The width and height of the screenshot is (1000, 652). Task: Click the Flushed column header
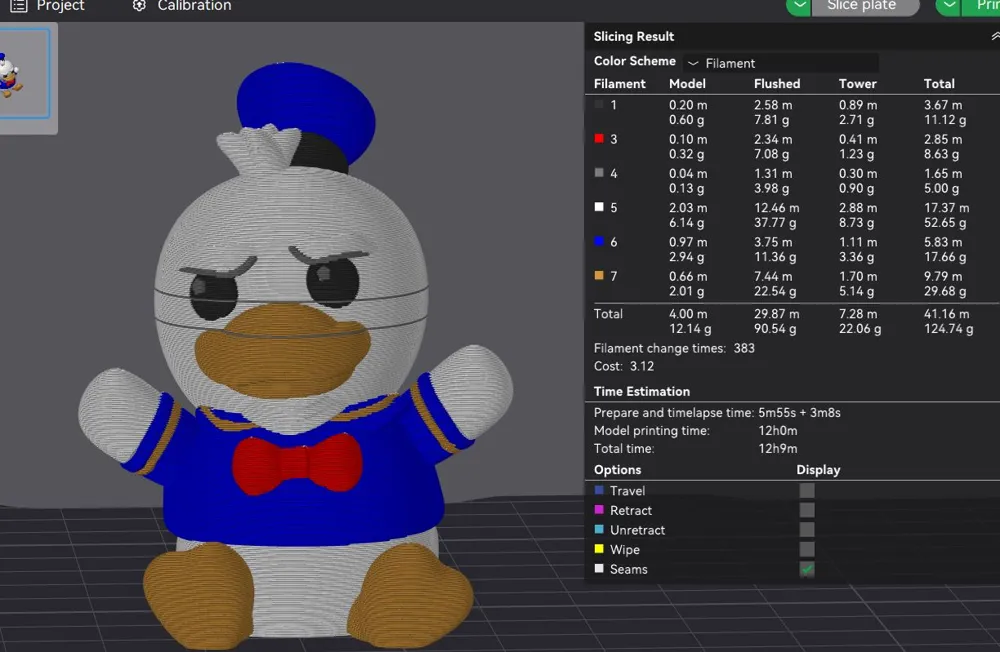777,84
